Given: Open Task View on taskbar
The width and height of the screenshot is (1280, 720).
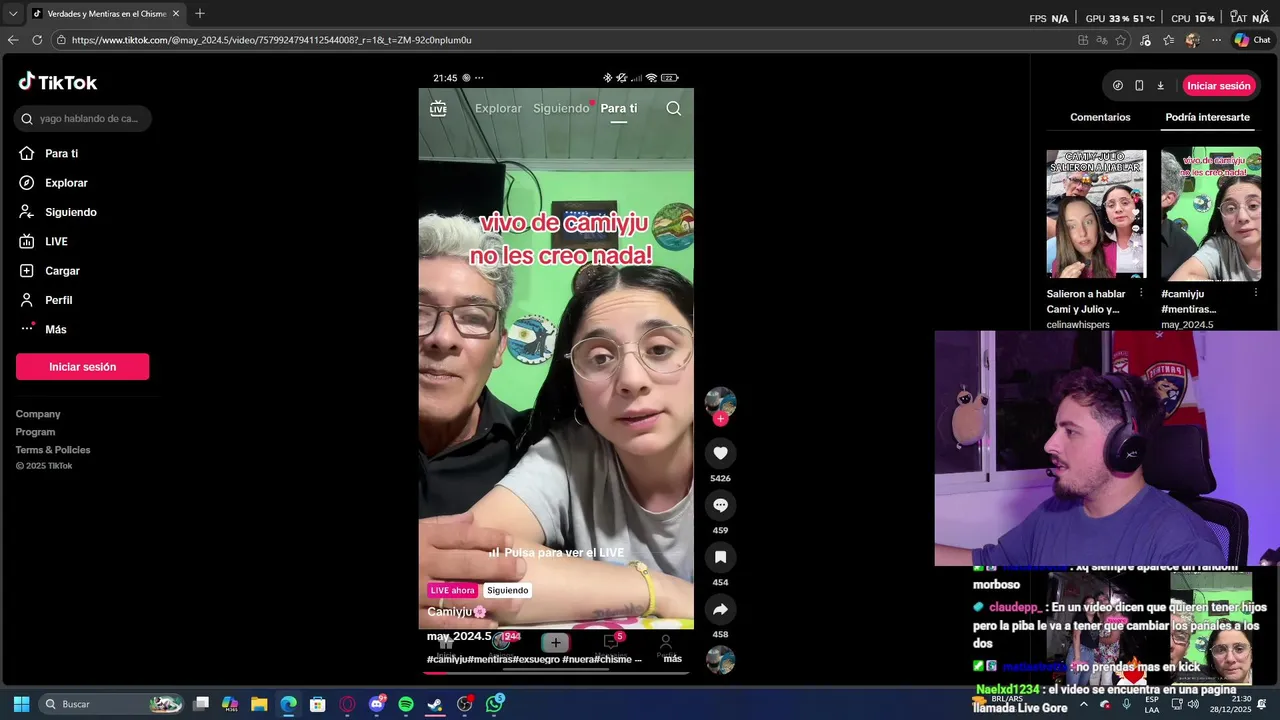Looking at the screenshot, I should pyautogui.click(x=201, y=704).
